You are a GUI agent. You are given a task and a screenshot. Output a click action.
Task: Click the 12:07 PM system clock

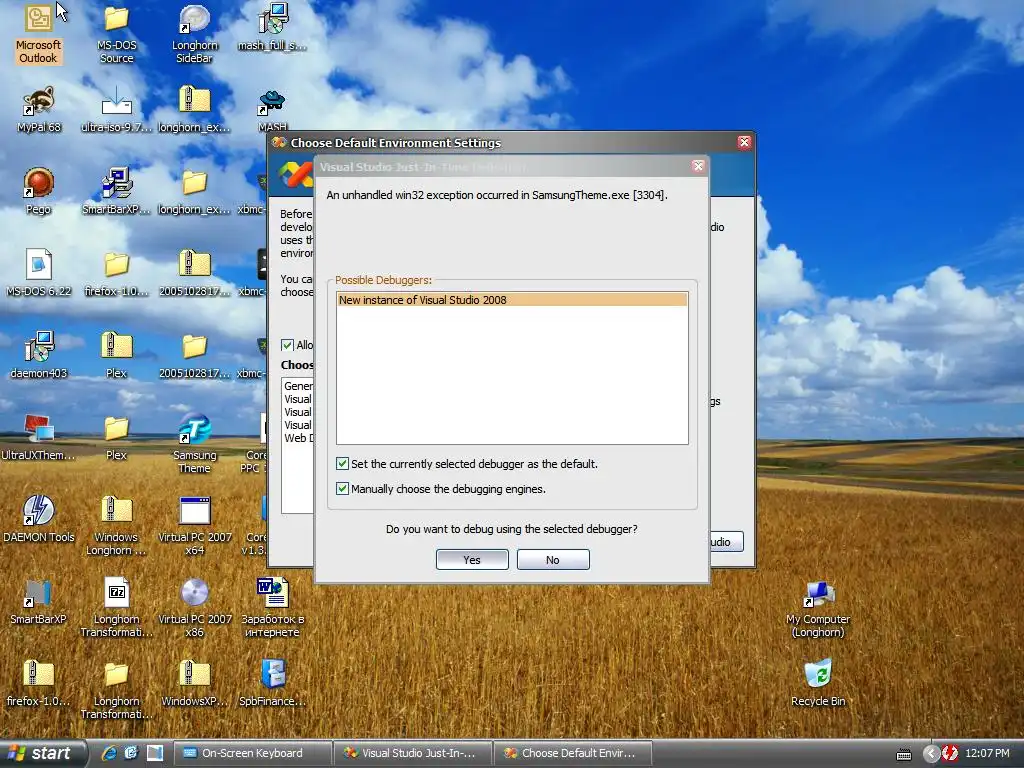(x=987, y=753)
